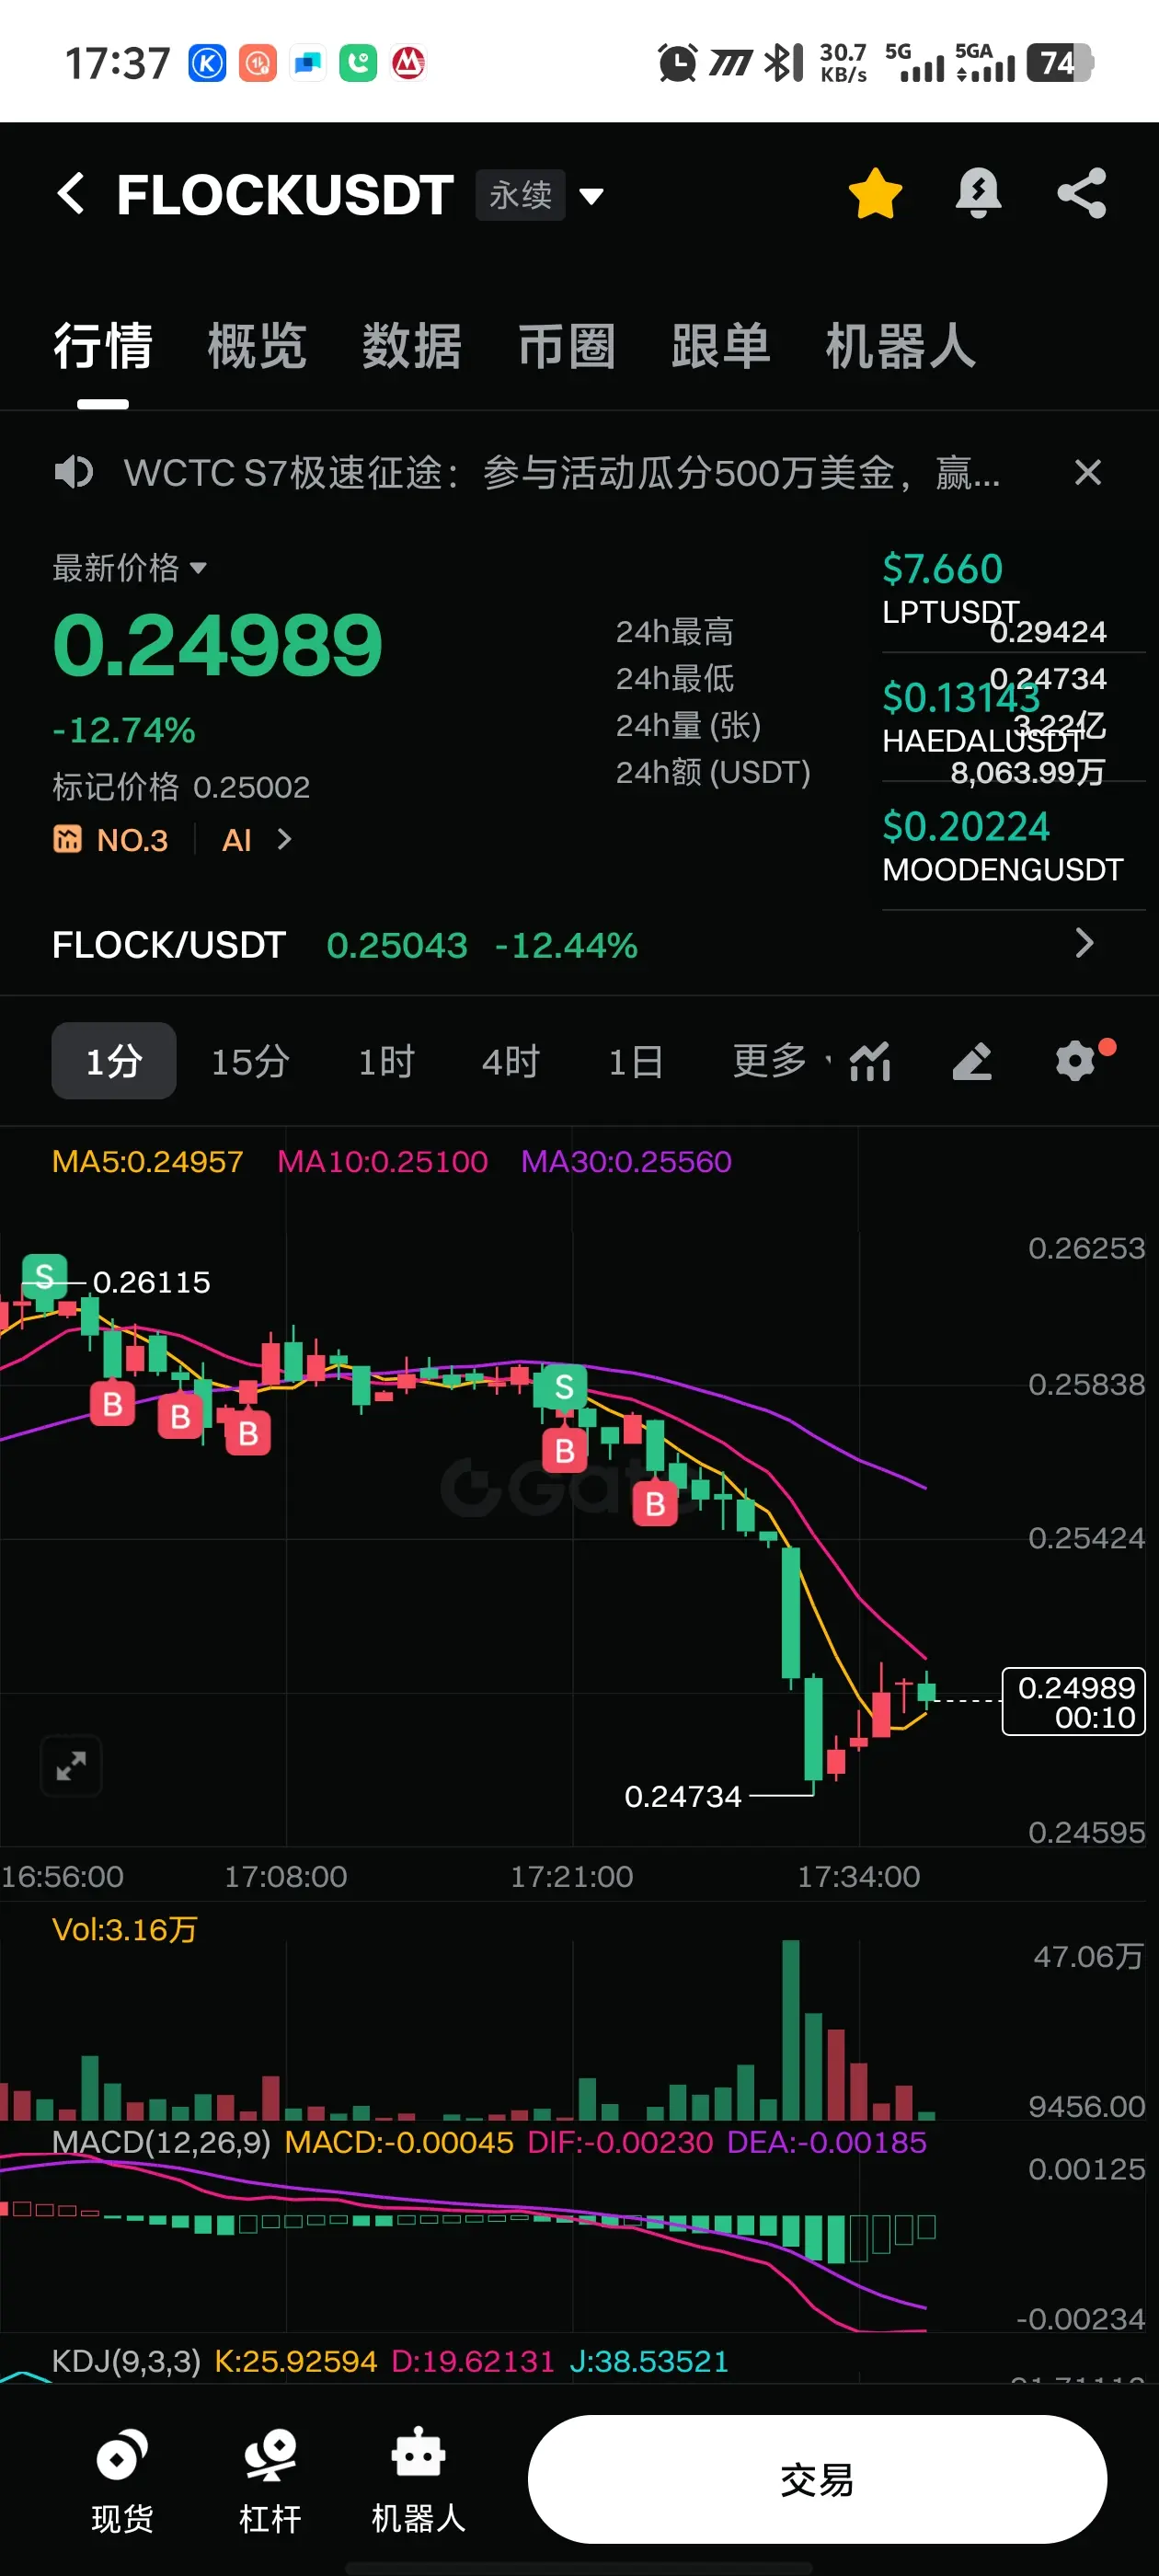Viewport: 1159px width, 2576px height.
Task: Tap the 标记价格 0.25002 text
Action: click(x=181, y=787)
